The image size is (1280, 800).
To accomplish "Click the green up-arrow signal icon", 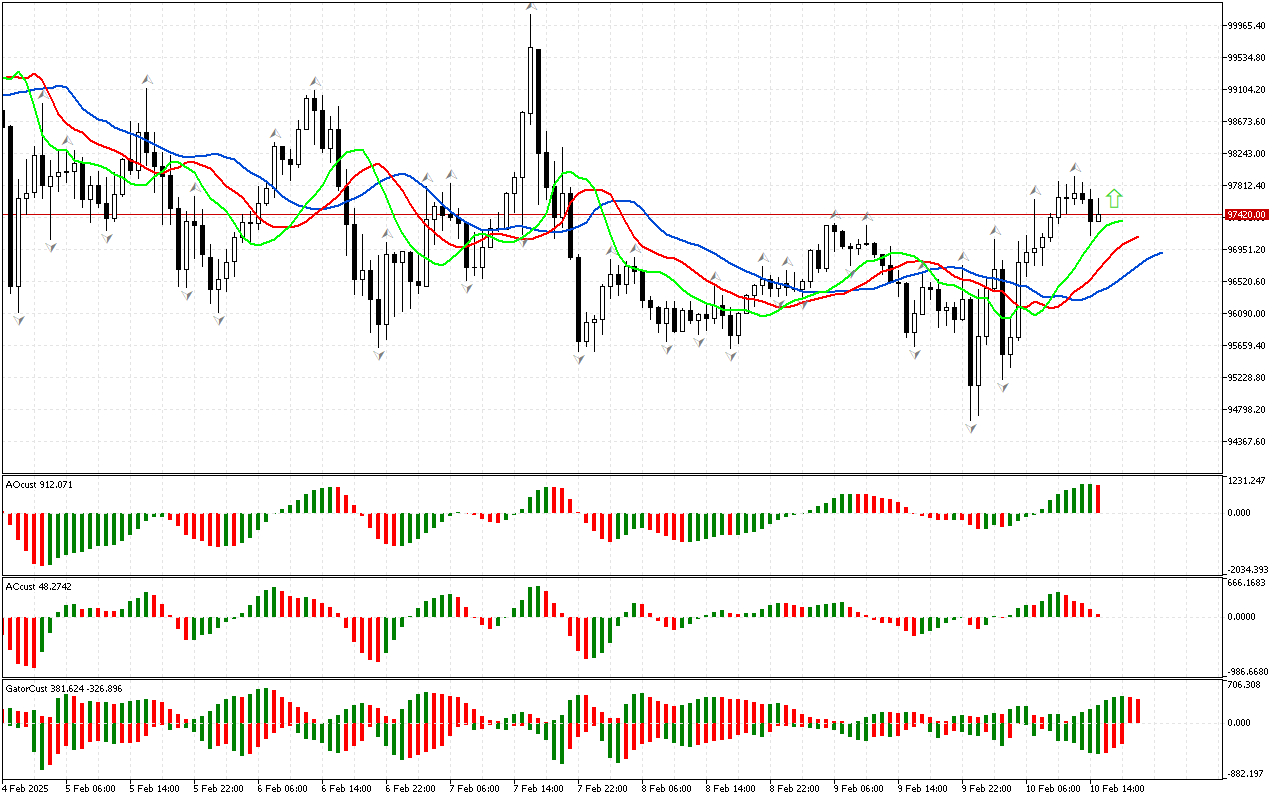I will (1115, 198).
